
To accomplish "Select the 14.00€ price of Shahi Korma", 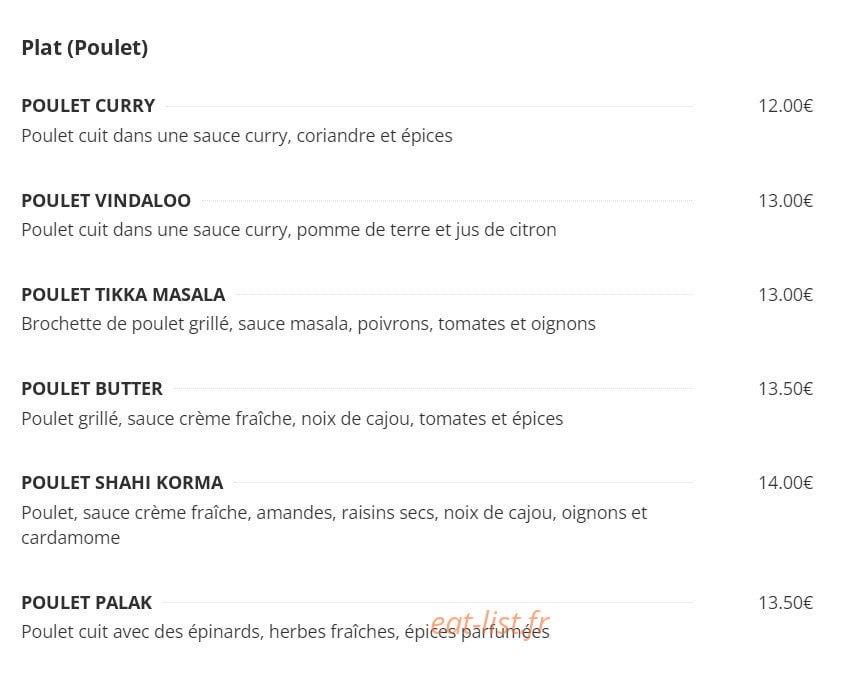I will [x=785, y=483].
